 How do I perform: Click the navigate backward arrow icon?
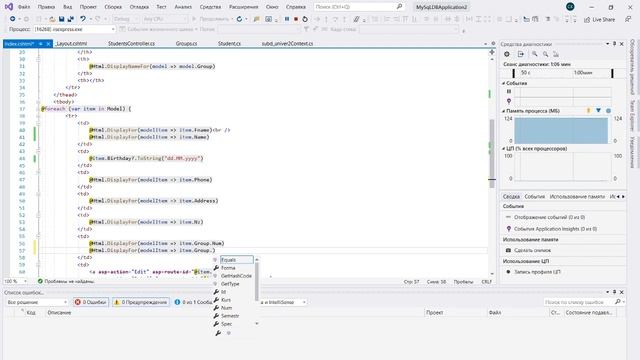point(13,19)
